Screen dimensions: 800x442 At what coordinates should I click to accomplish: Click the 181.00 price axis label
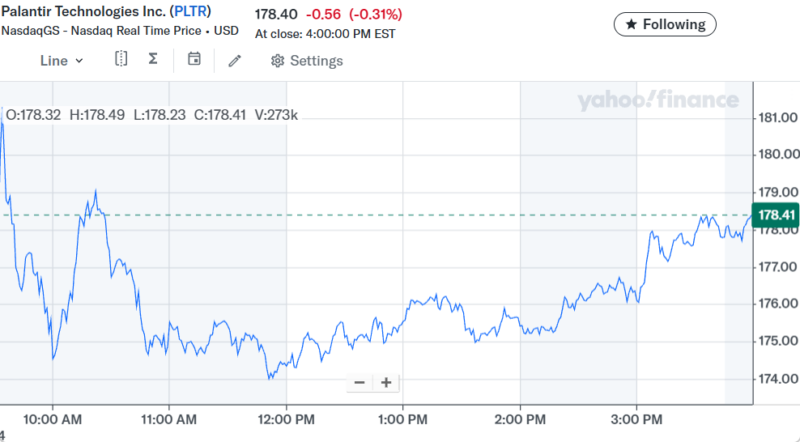[x=778, y=117]
